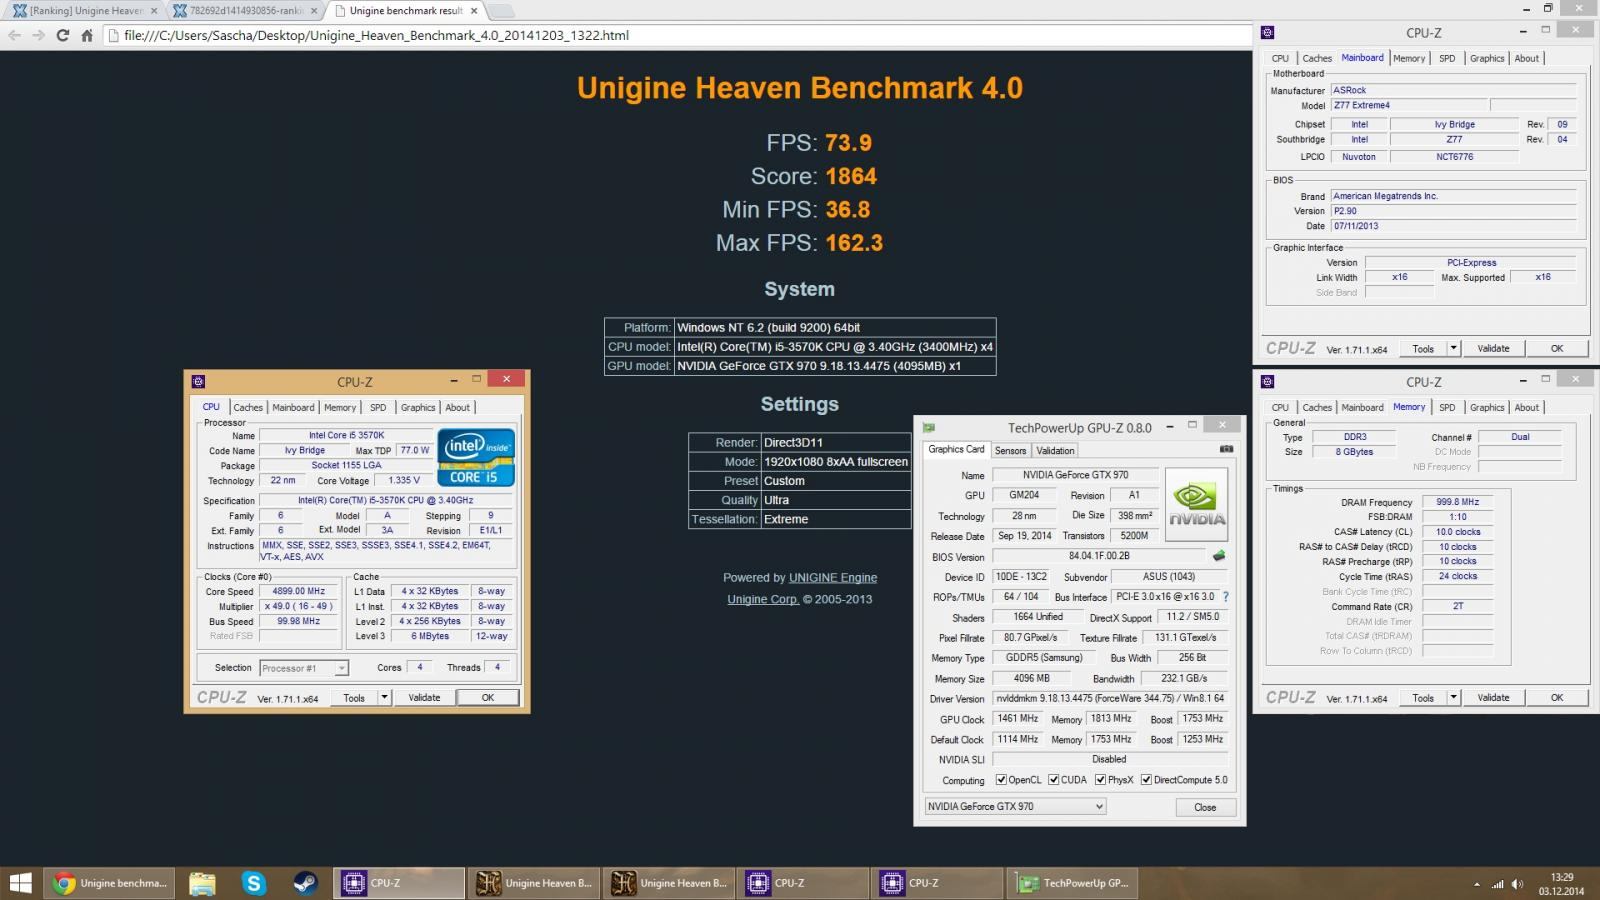Open Windows Start button
This screenshot has height=900, width=1600.
pos(20,883)
